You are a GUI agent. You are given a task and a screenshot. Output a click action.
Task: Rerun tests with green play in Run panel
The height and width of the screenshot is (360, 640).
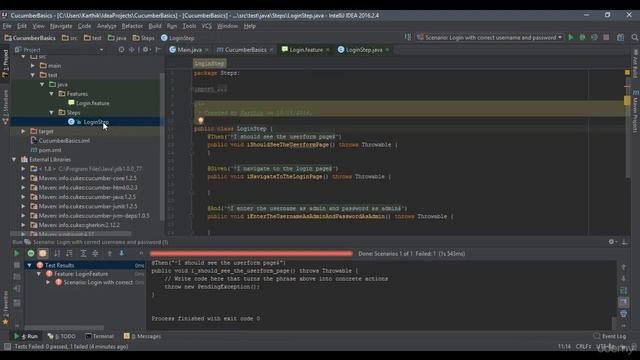pos(17,253)
